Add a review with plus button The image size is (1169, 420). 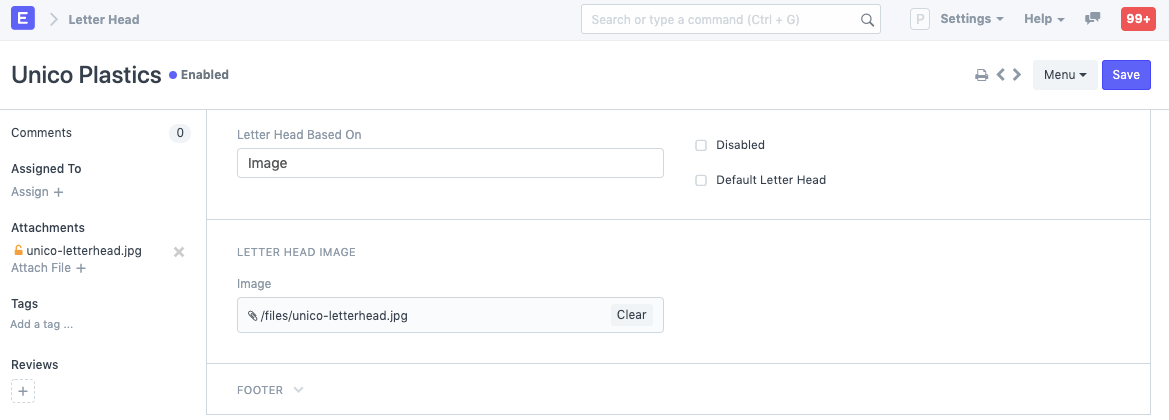pyautogui.click(x=23, y=391)
